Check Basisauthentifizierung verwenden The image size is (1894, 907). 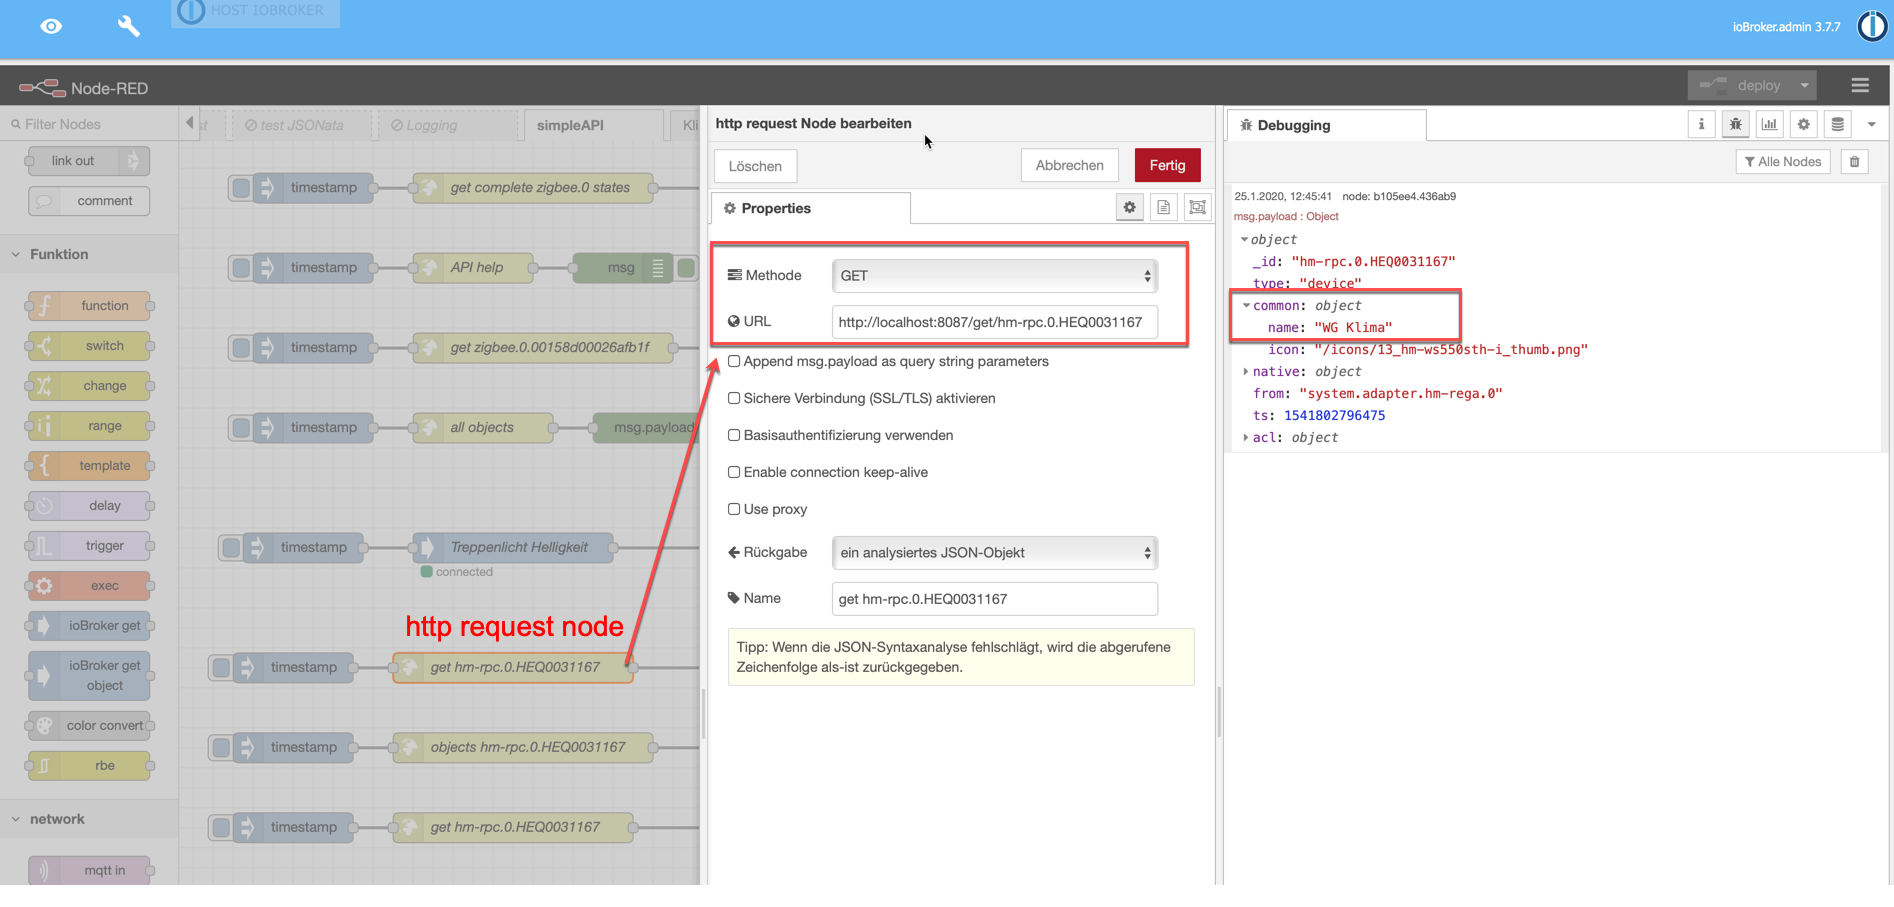[734, 435]
